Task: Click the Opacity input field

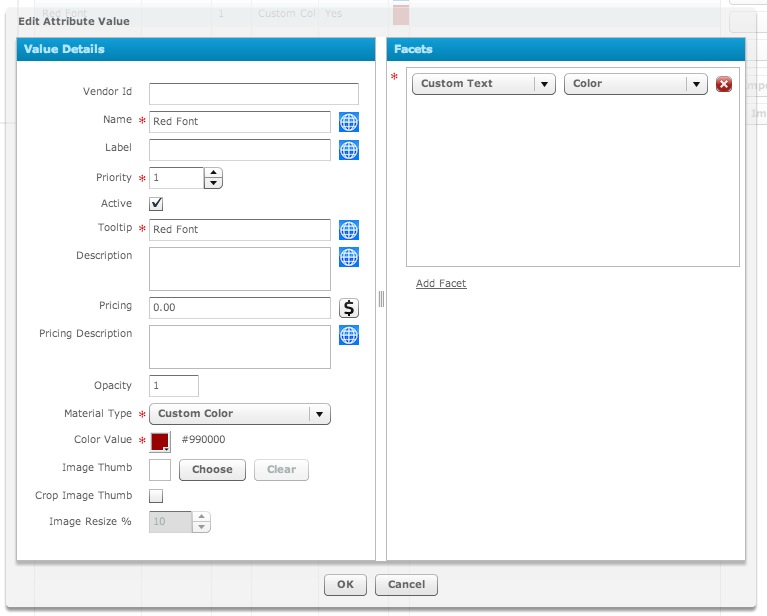Action: pos(174,386)
